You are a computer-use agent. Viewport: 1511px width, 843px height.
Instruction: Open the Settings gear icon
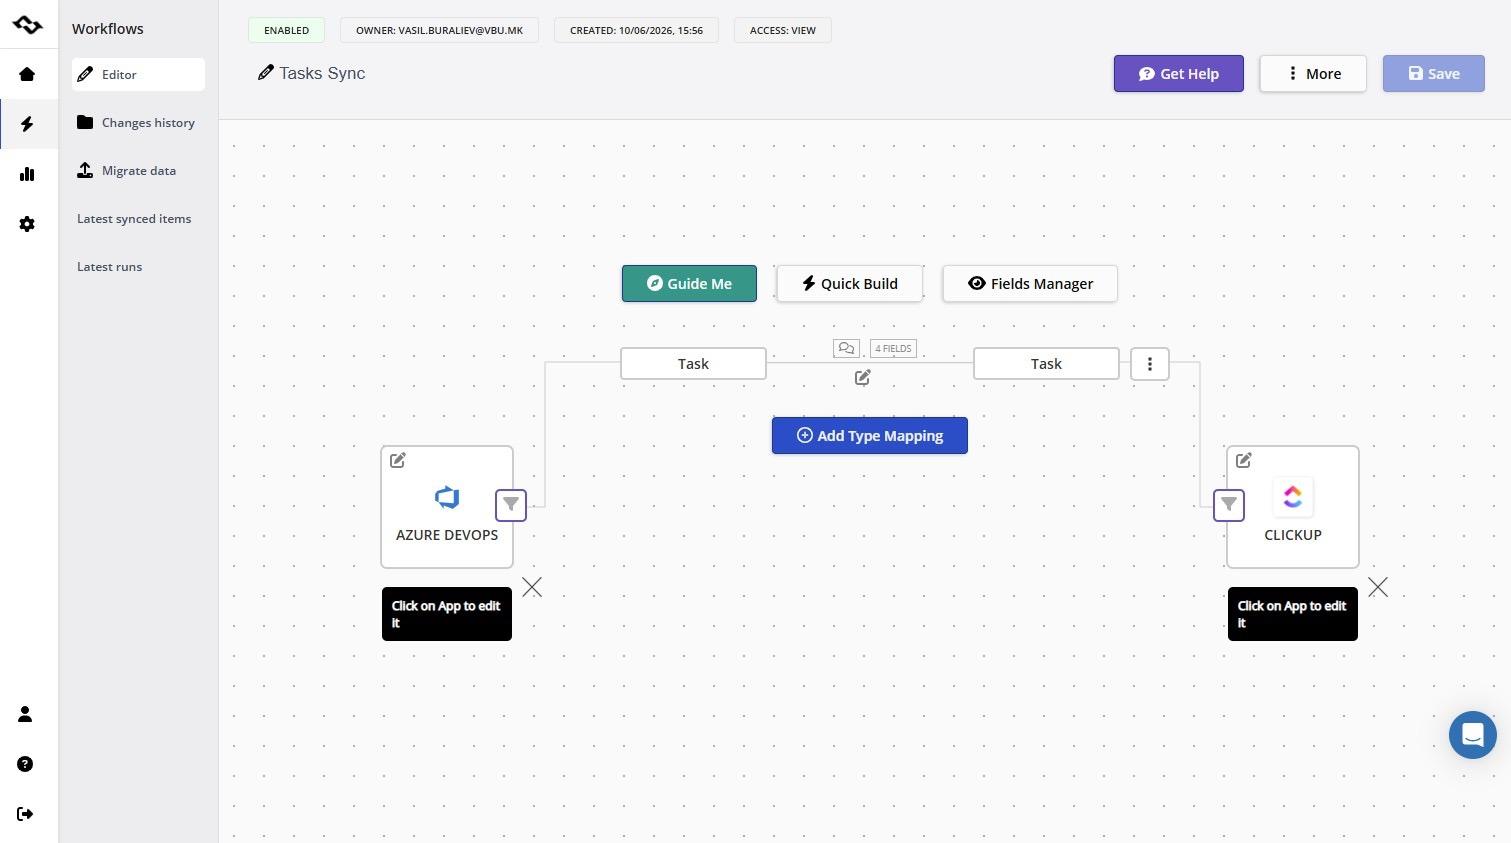27,224
